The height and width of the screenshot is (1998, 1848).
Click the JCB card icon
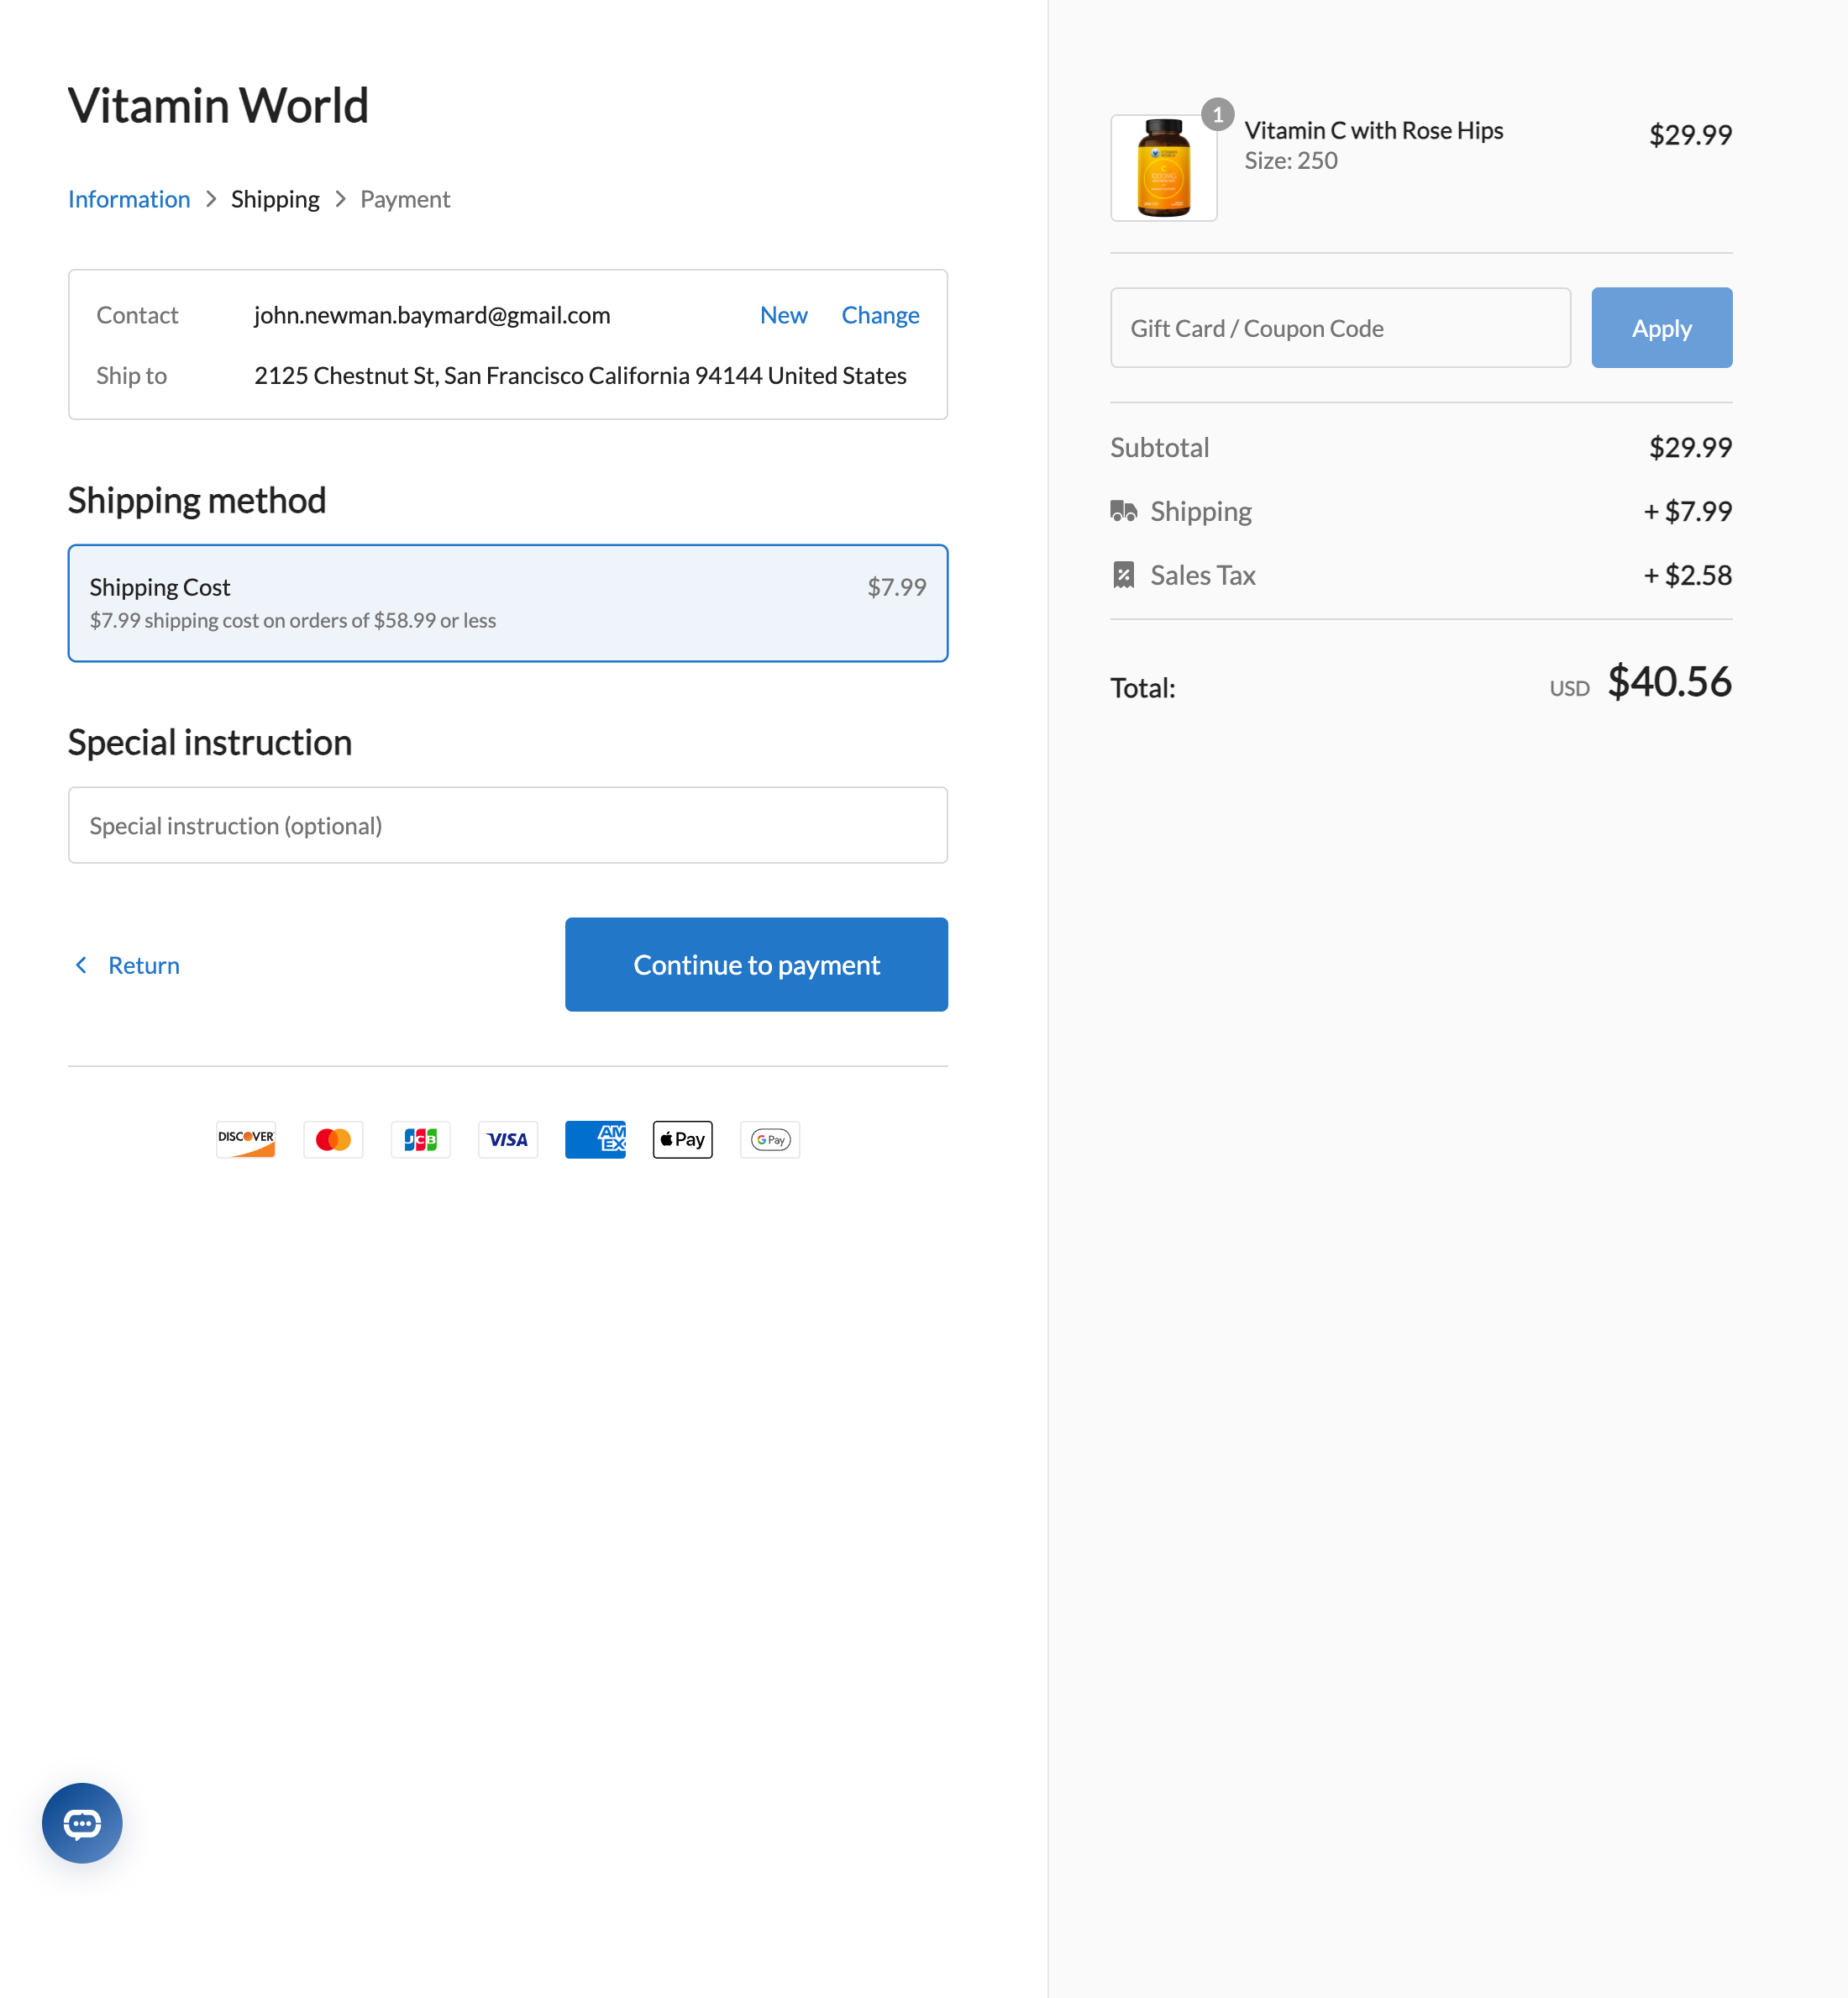(420, 1139)
